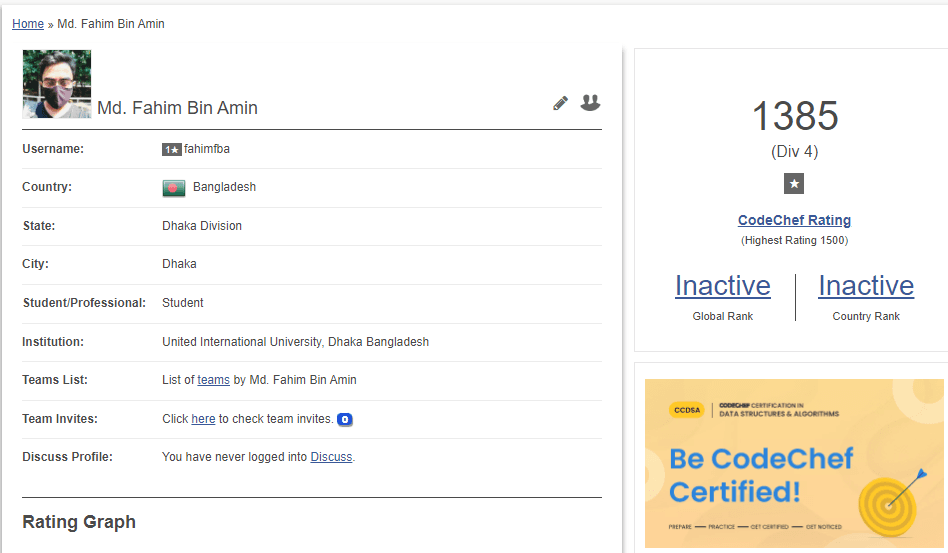The height and width of the screenshot is (553, 948).
Task: Click the Global Rank label
Action: tap(722, 316)
